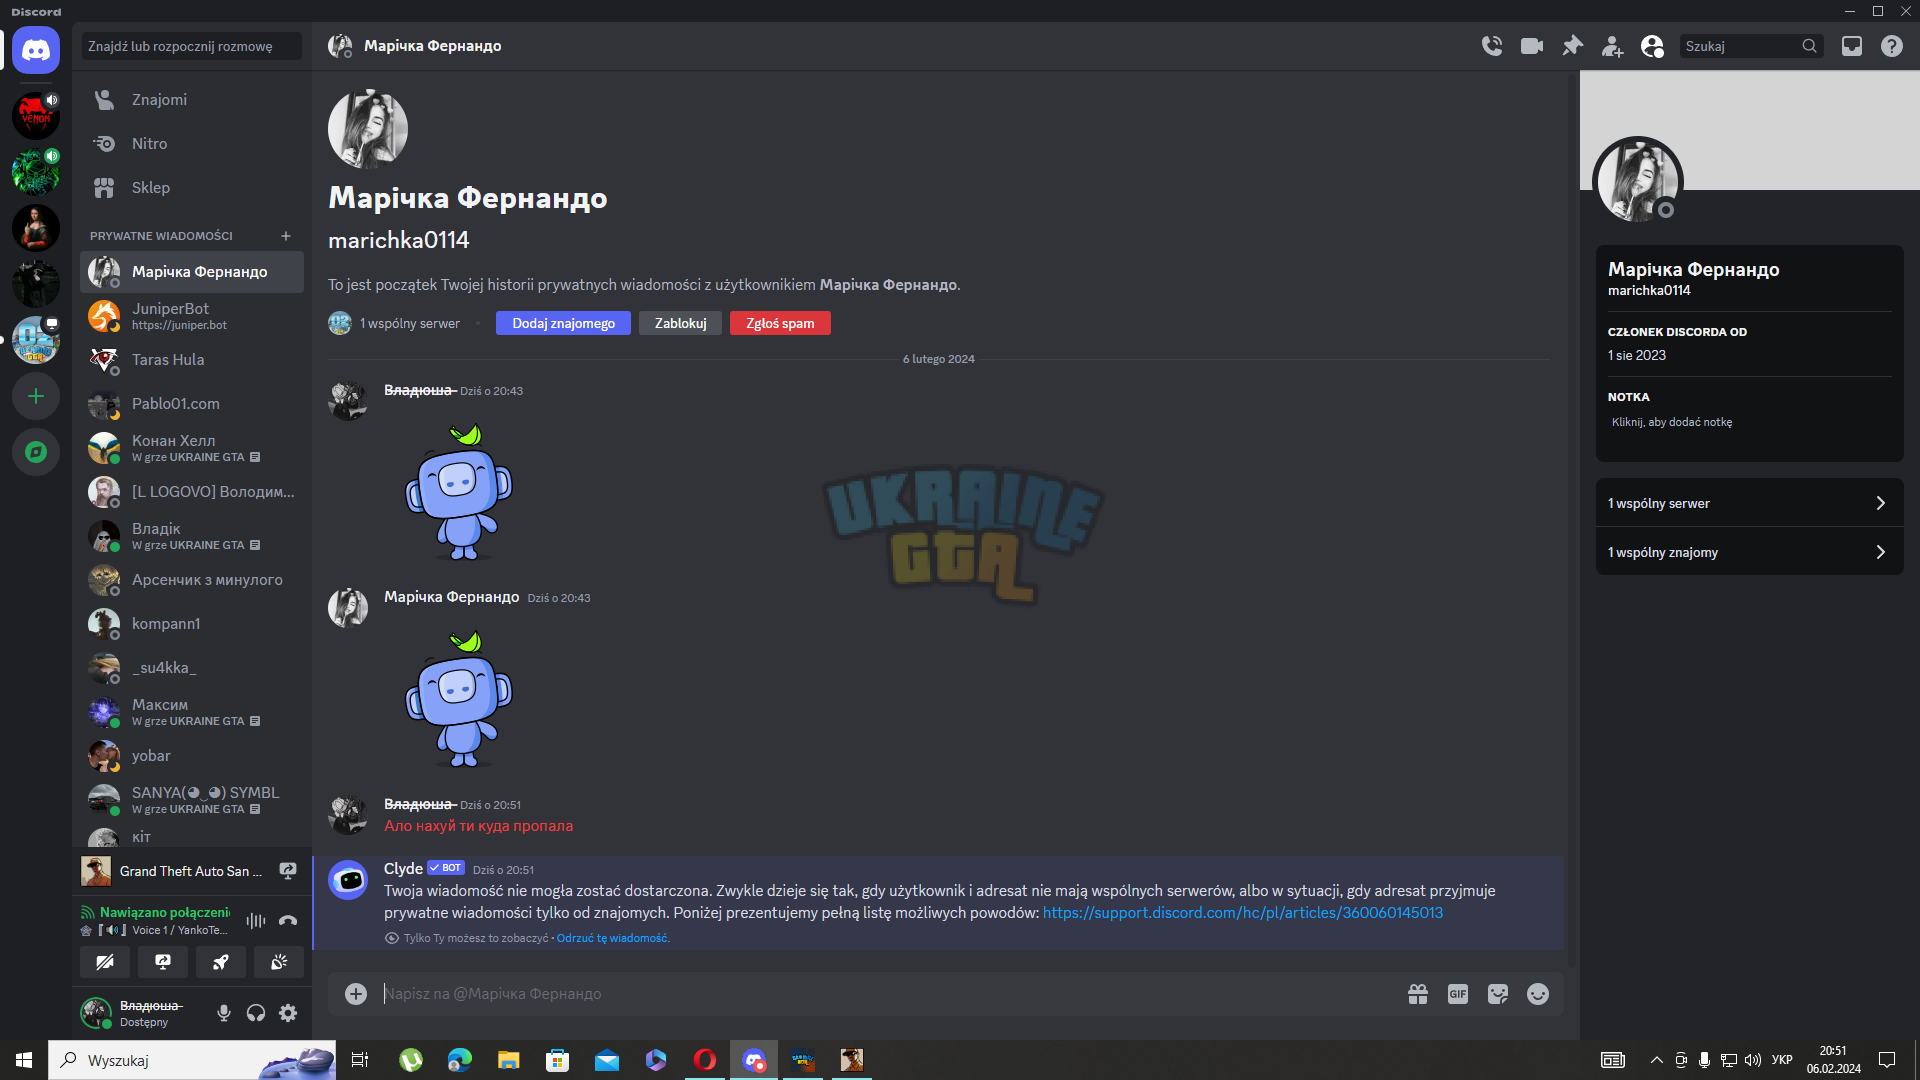Open the Help question mark icon

1892,46
